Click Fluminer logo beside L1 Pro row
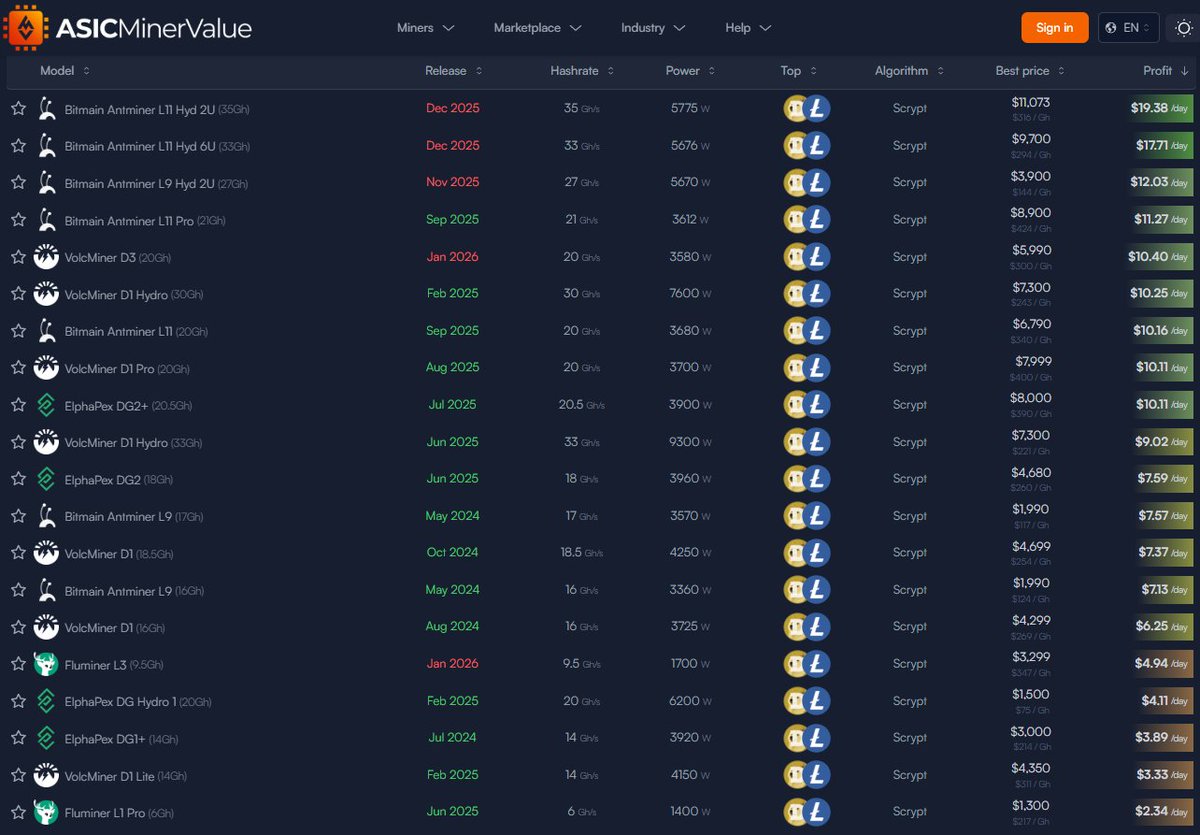 [46, 812]
